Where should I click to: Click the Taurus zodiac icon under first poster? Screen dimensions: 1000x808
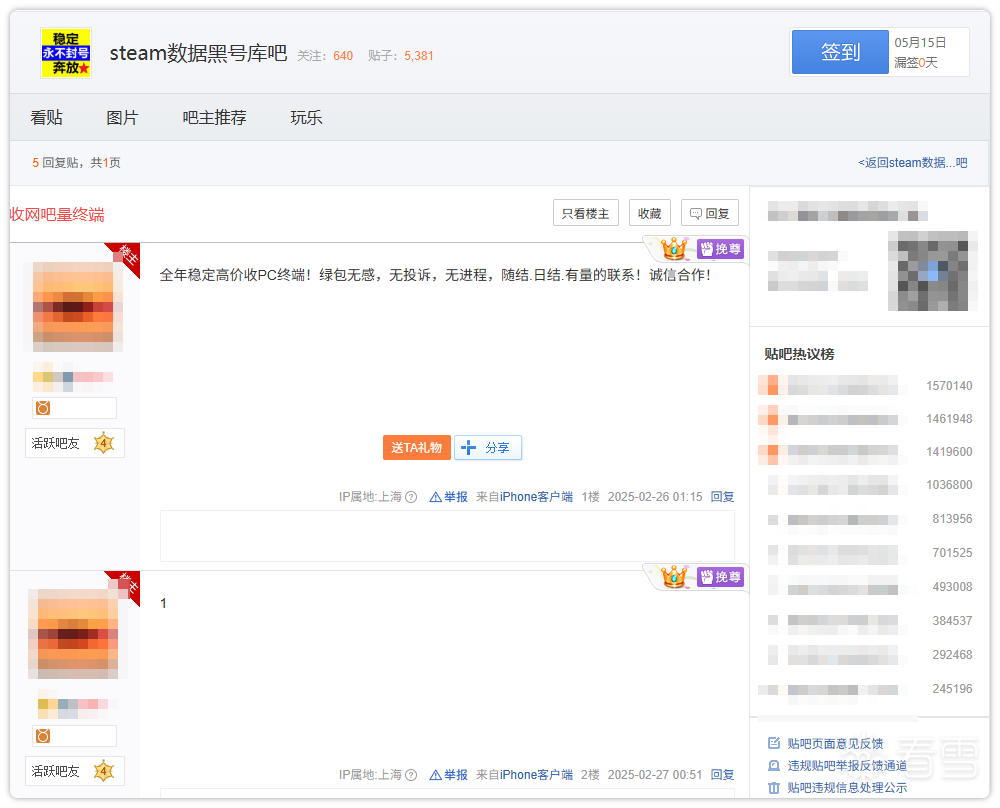(x=43, y=408)
